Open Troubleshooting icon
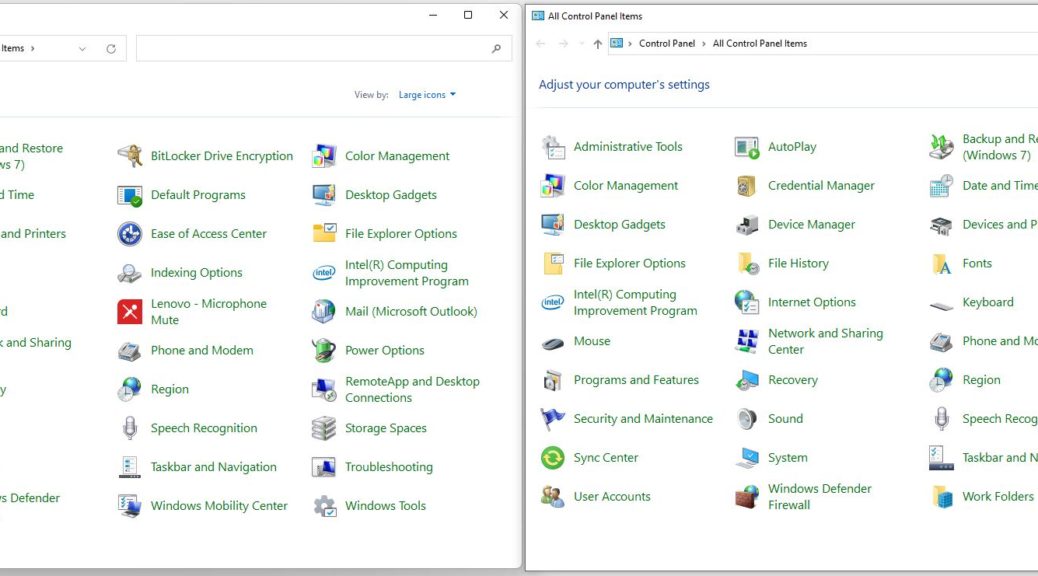Viewport: 1038px width, 576px height. pos(324,467)
